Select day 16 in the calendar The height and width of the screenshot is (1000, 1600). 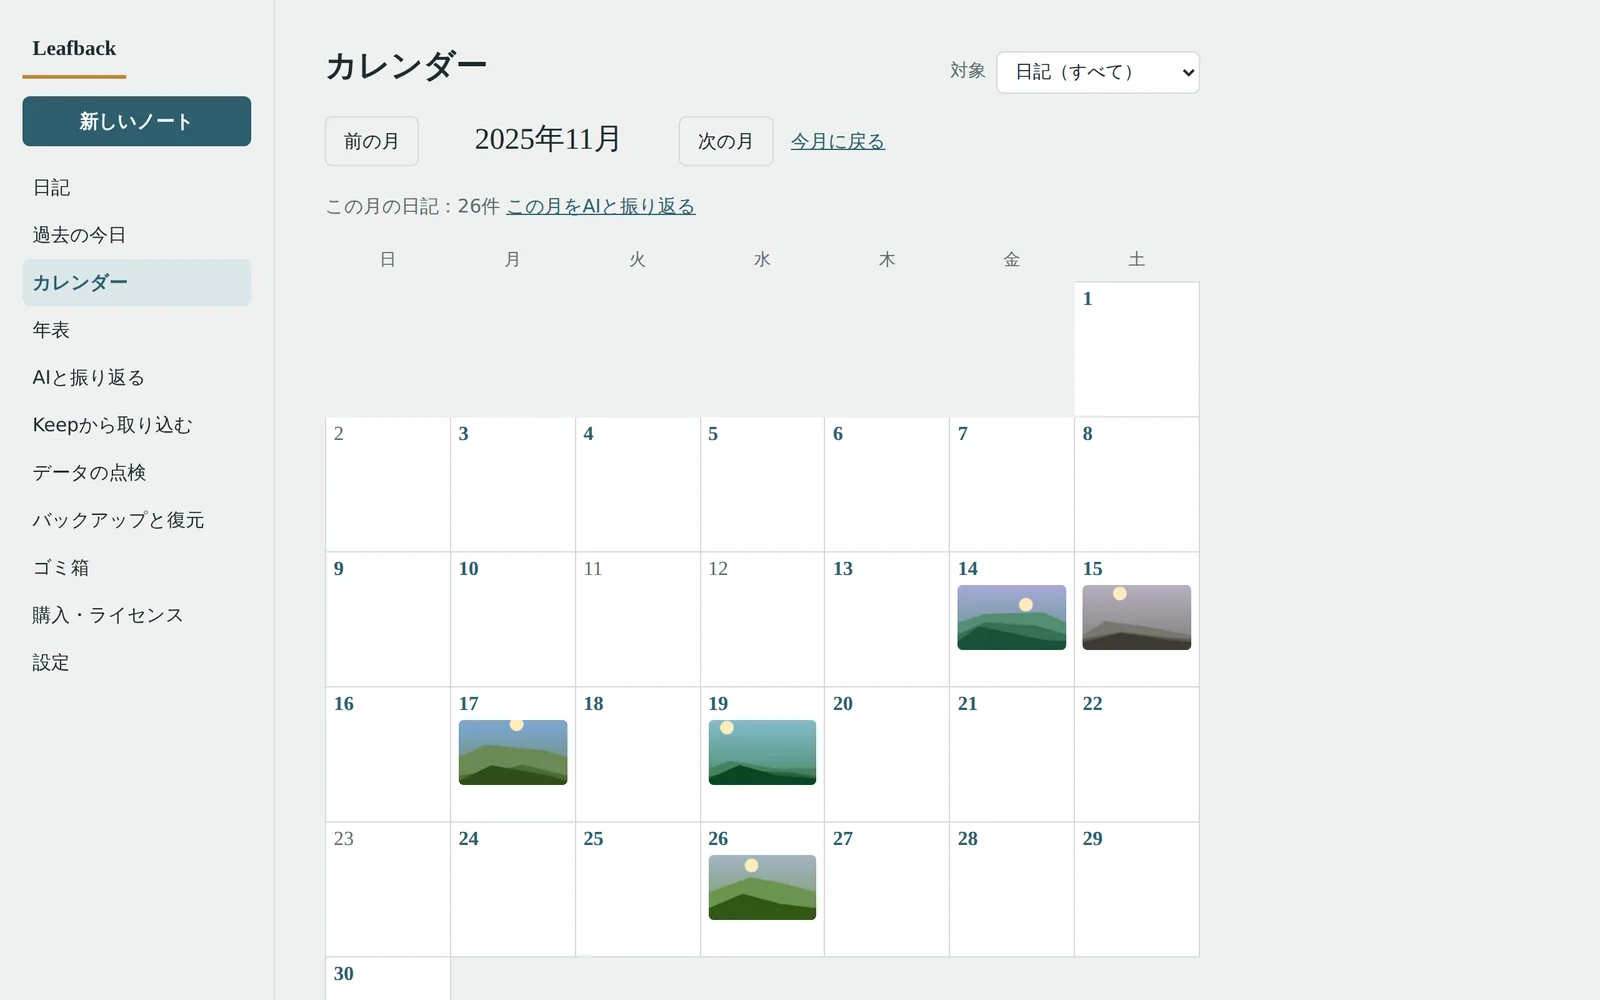tap(388, 754)
